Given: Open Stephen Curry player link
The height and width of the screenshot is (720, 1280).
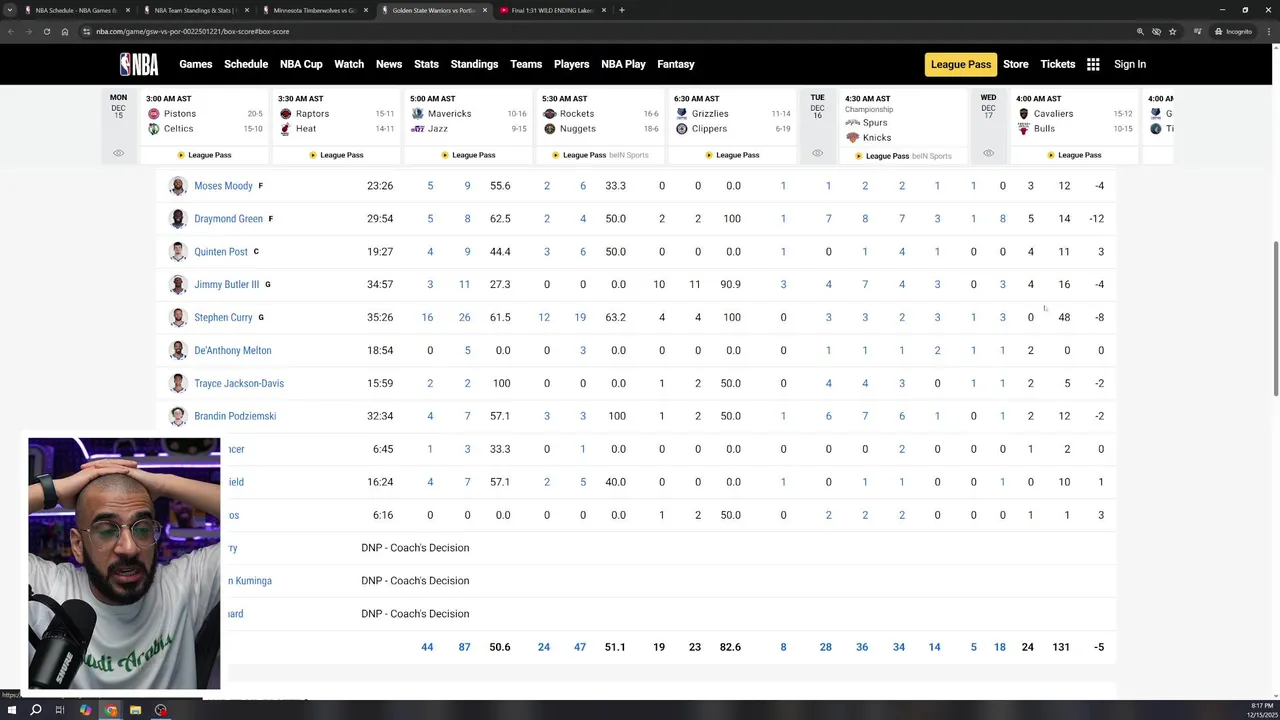Looking at the screenshot, I should coord(223,318).
